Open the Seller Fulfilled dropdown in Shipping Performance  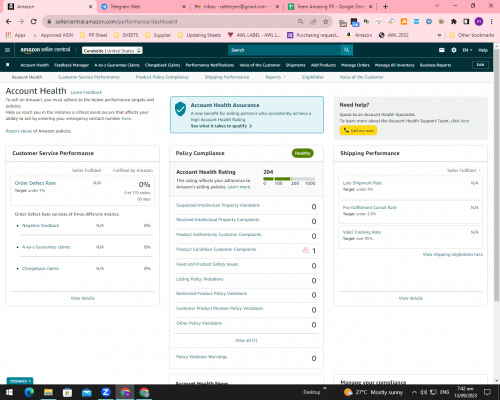pos(464,170)
